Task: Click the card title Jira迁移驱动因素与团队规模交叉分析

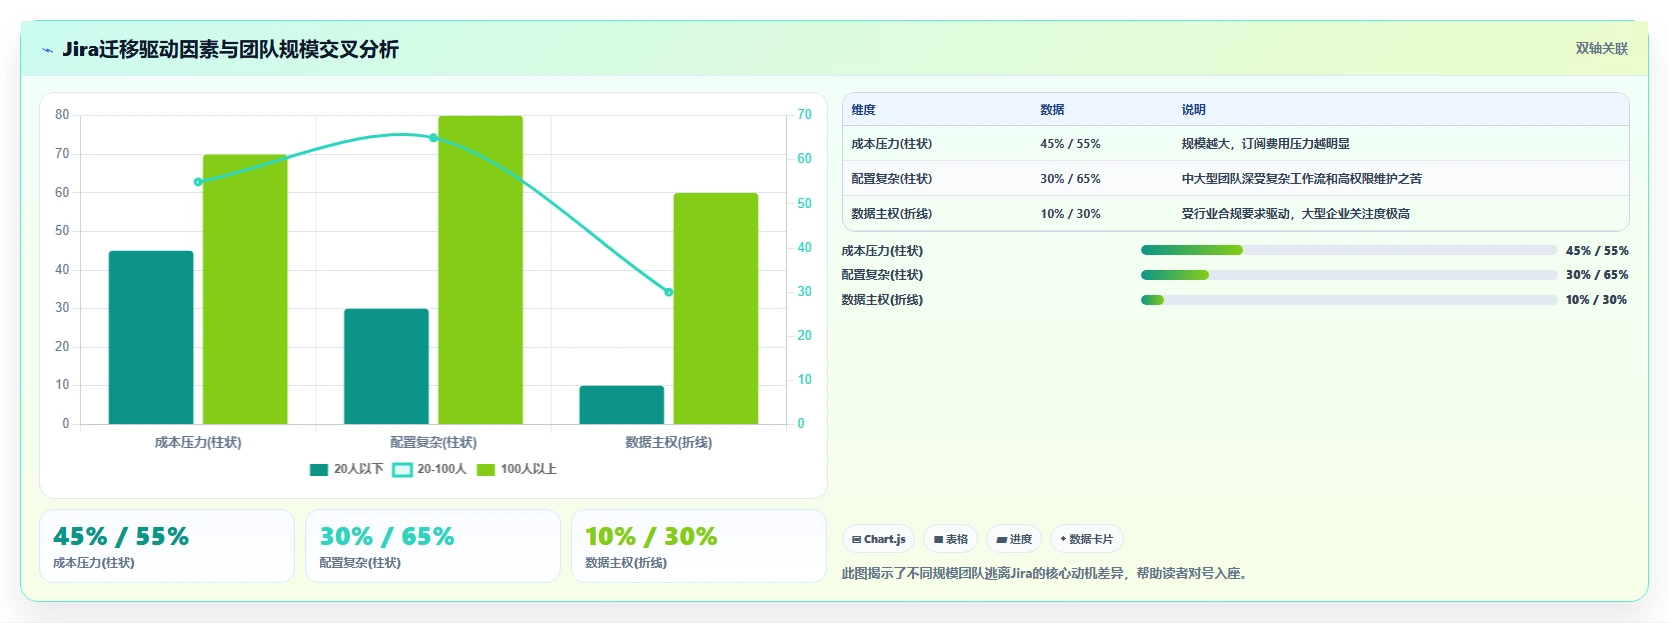Action: 230,49
